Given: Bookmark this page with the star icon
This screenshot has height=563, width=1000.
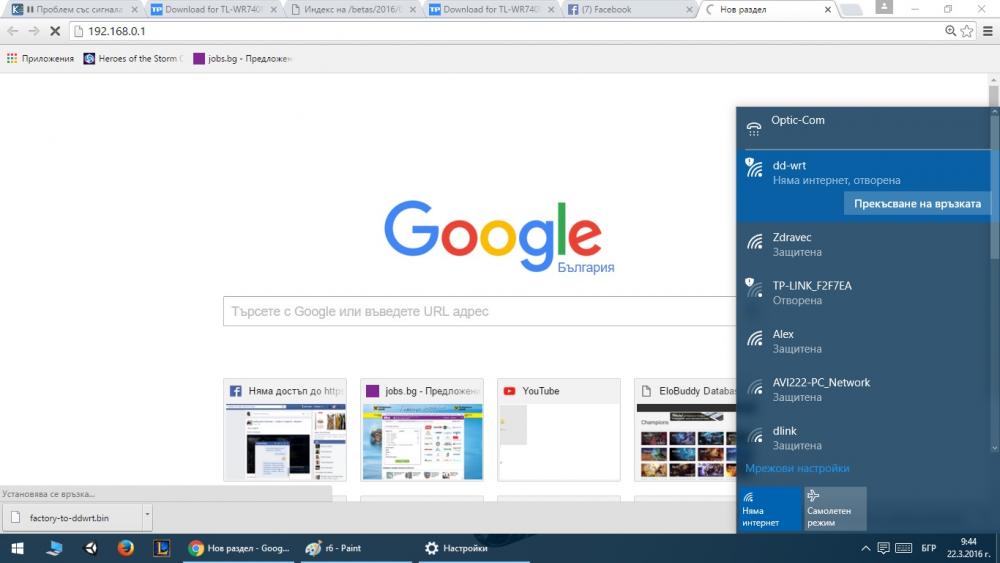Looking at the screenshot, I should 967,31.
